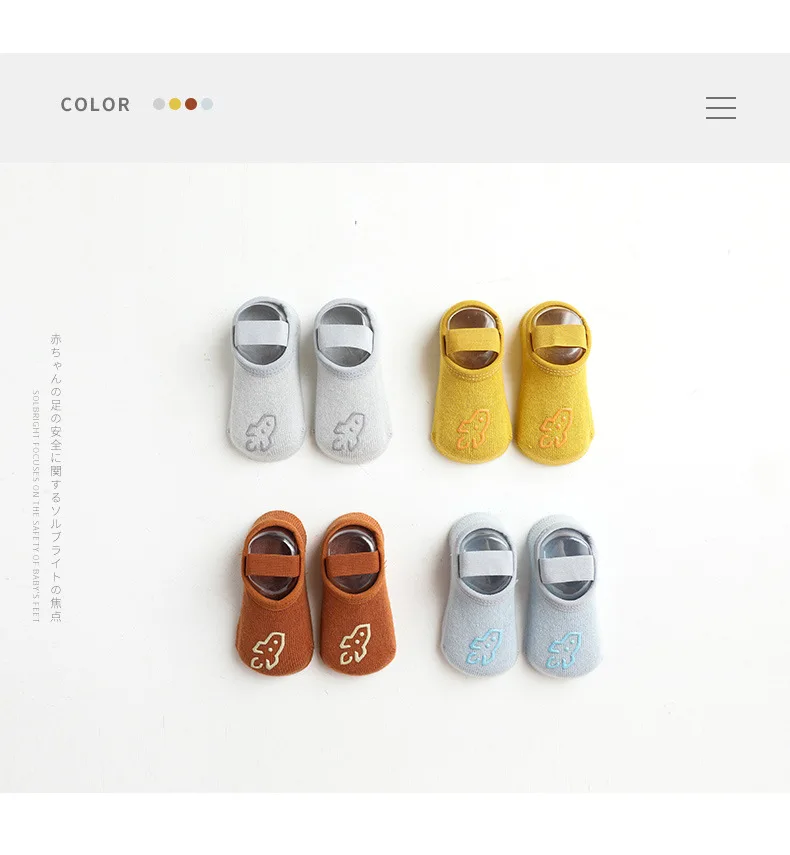Select the gray color dot
The width and height of the screenshot is (790, 855).
pos(159,104)
